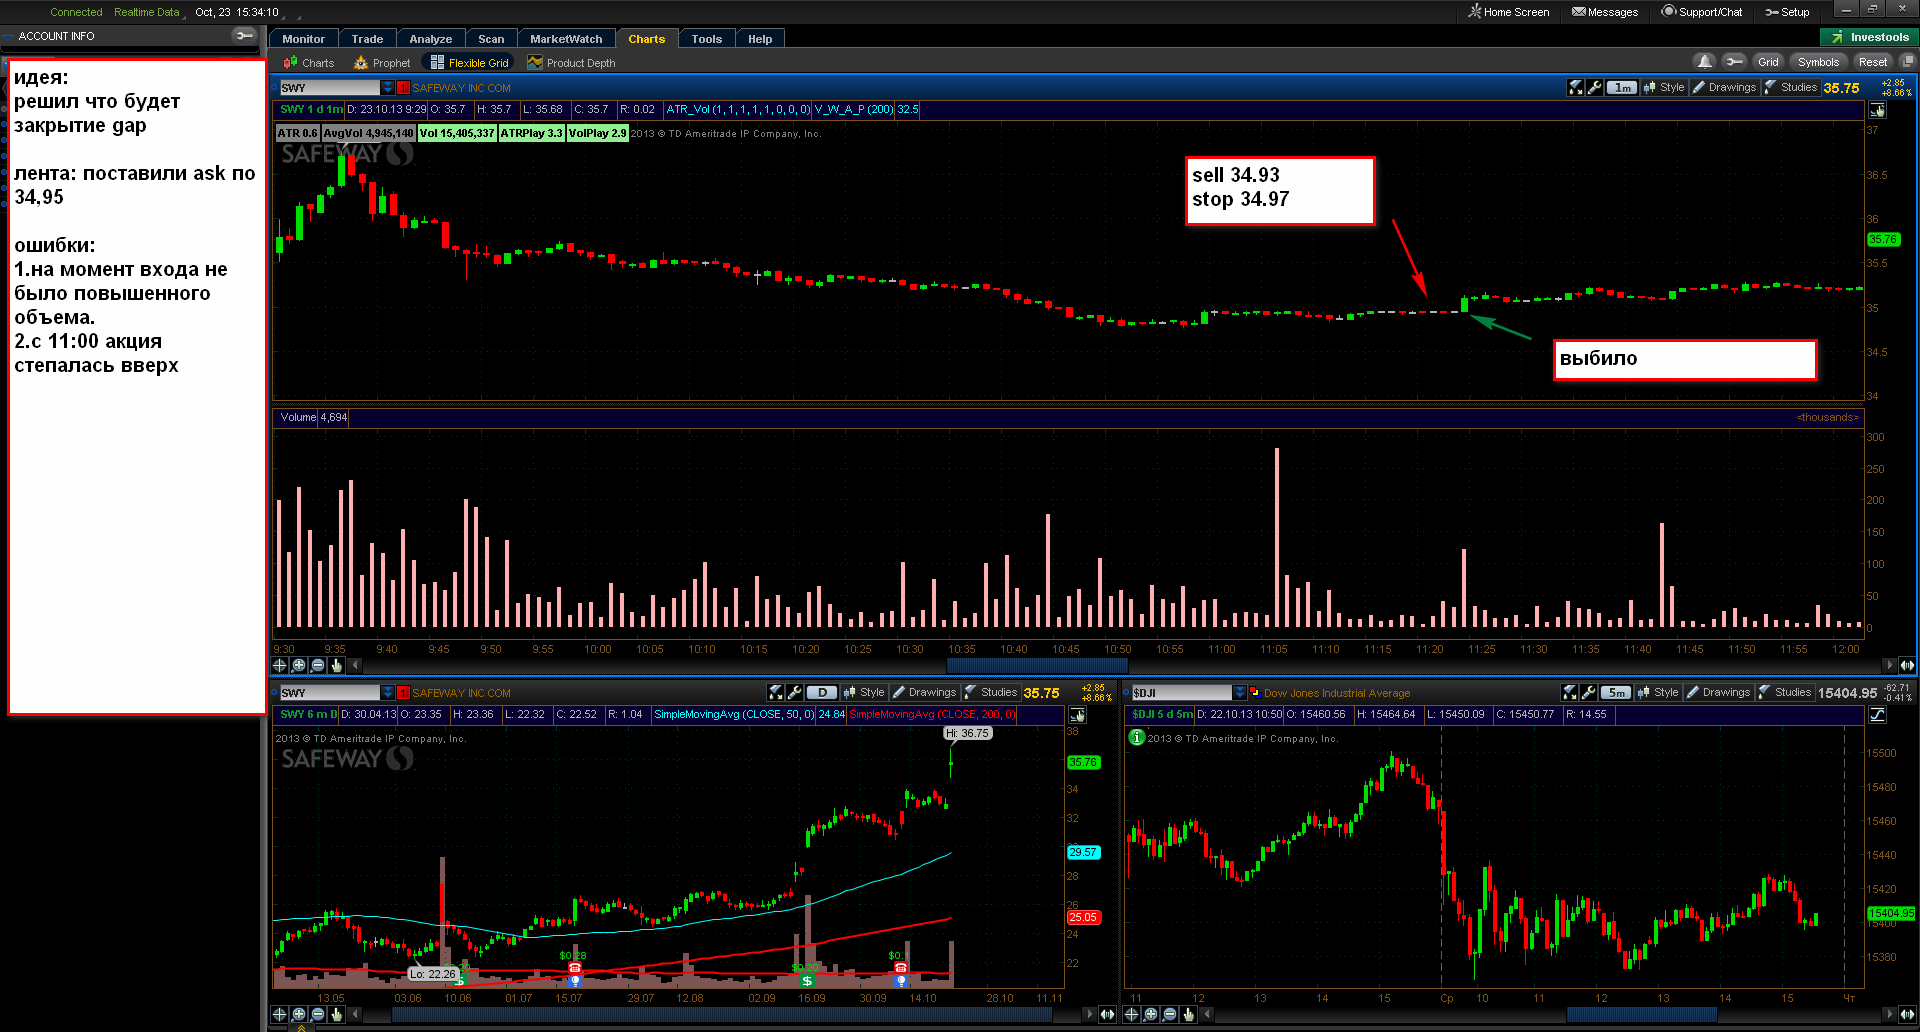The image size is (1920, 1032).
Task: Switch to the MarketWatch tab
Action: (566, 39)
